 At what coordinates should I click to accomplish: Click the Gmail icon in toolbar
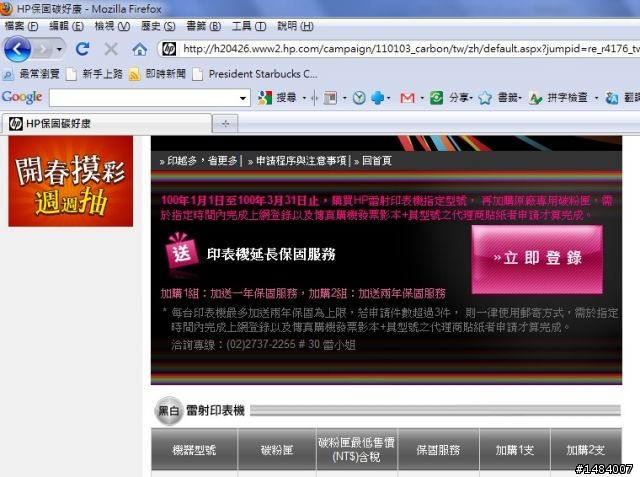[407, 98]
